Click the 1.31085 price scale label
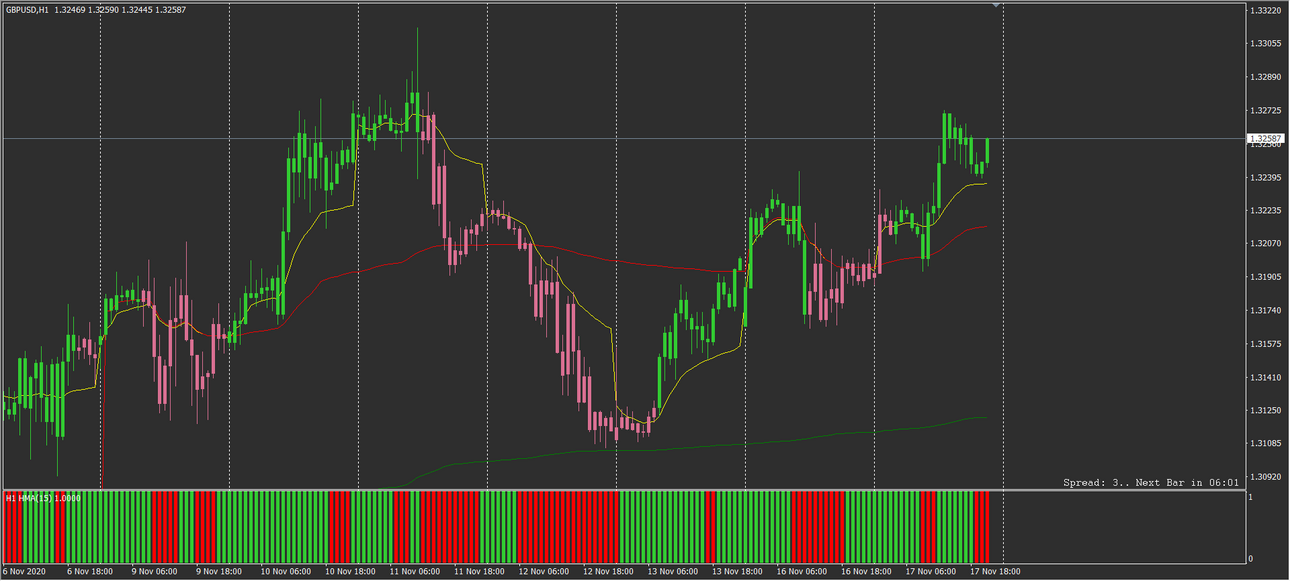 click(1265, 443)
